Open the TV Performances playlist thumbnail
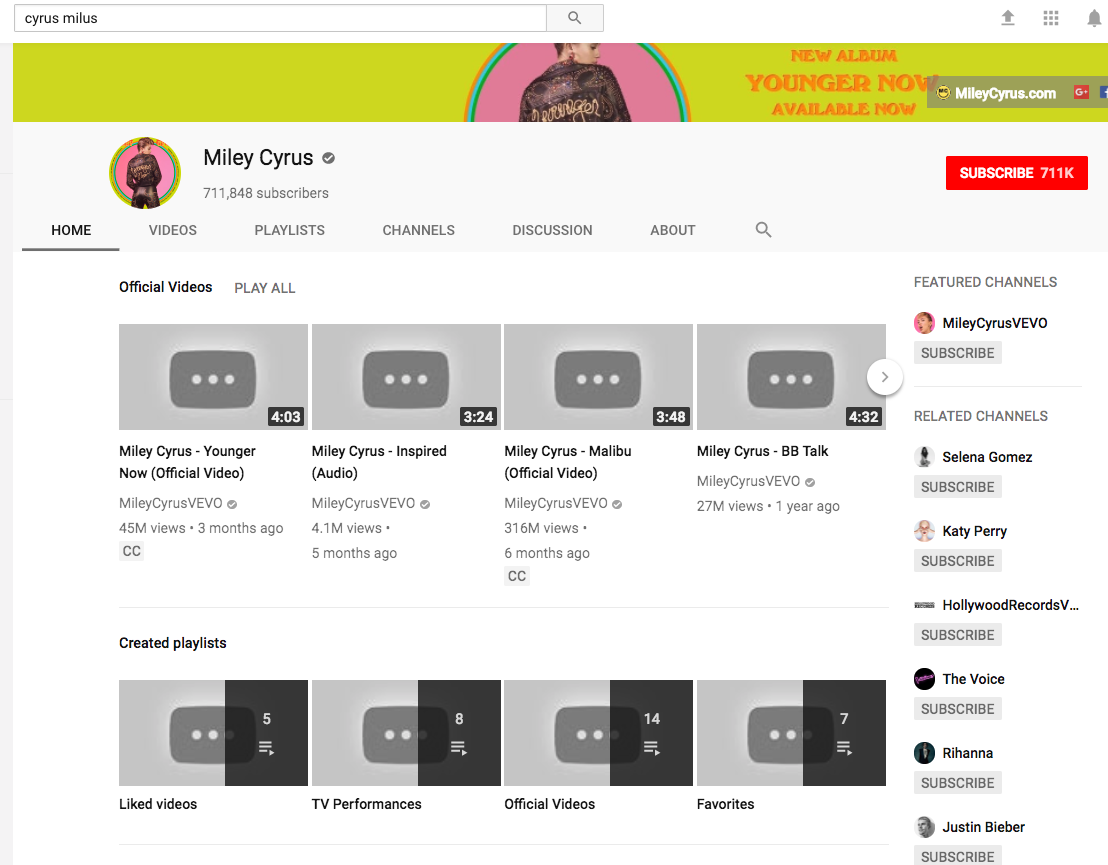The height and width of the screenshot is (865, 1108). [x=406, y=733]
